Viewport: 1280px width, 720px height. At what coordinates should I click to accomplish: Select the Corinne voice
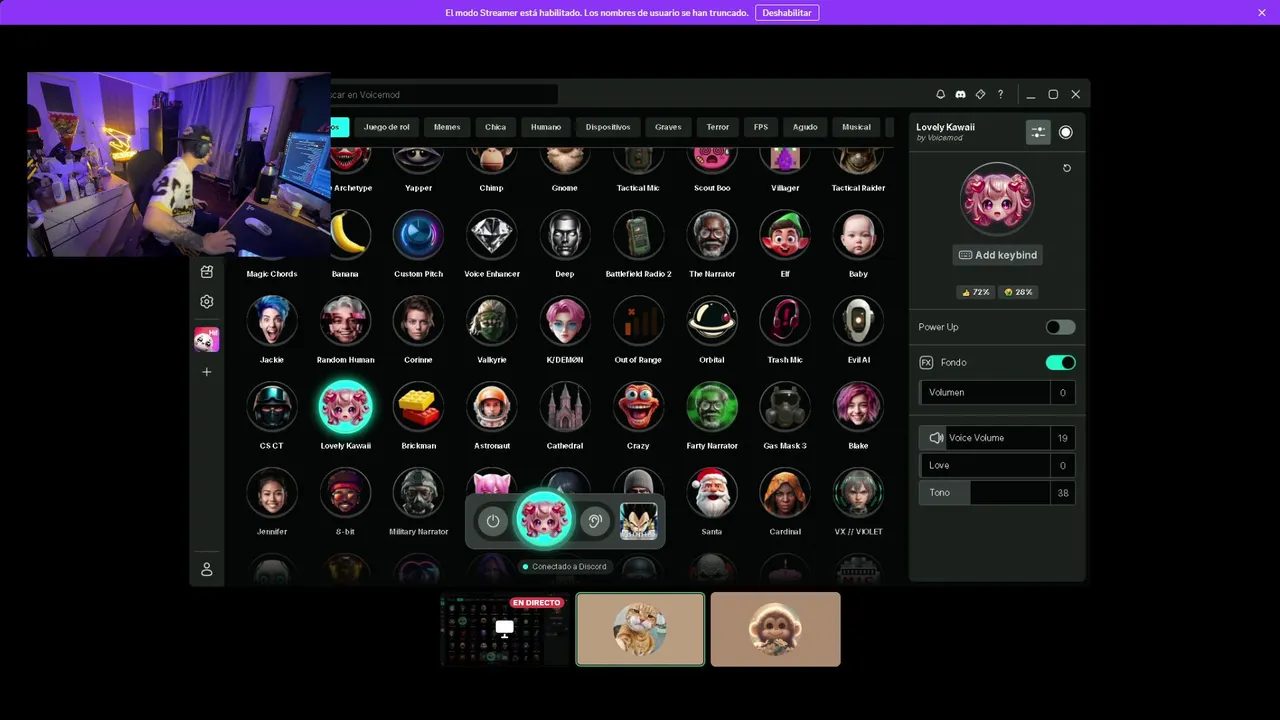coord(418,321)
